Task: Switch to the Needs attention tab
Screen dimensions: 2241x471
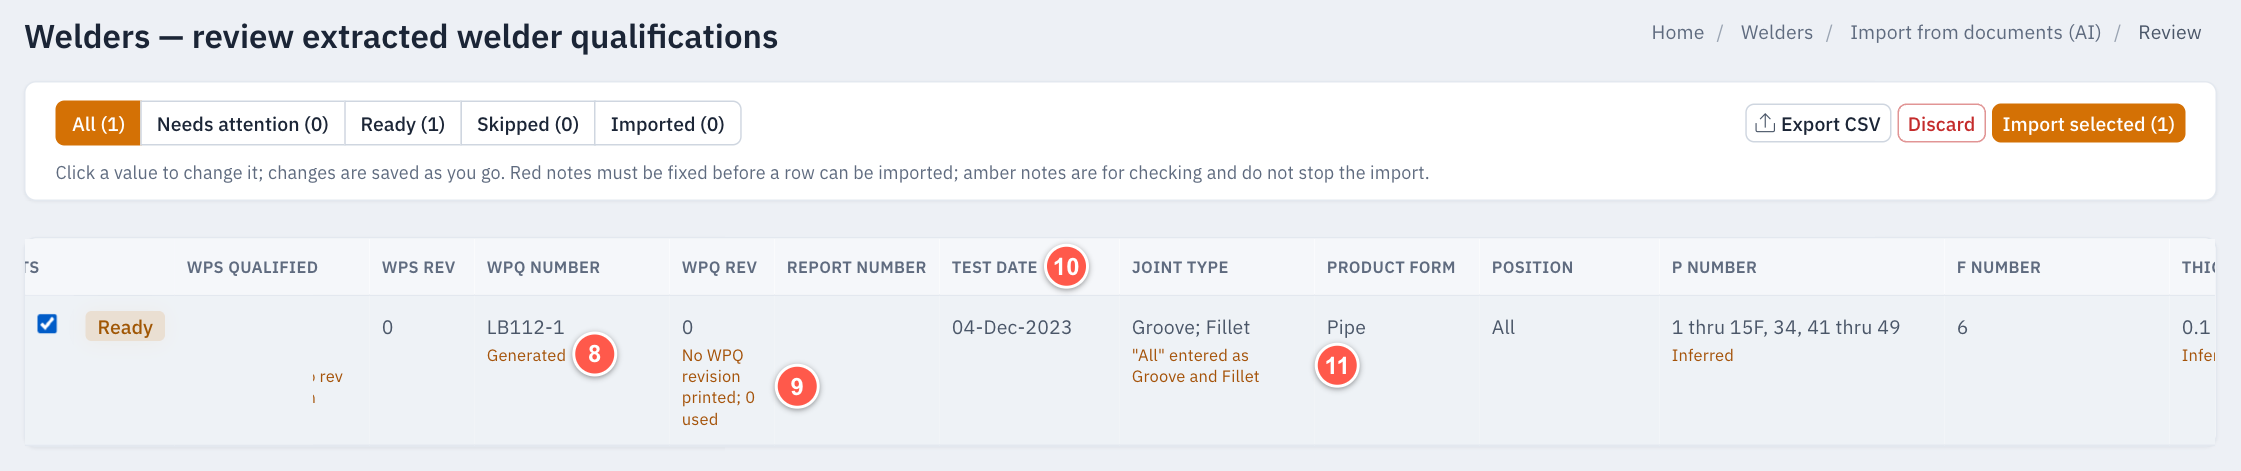Action: pos(243,124)
